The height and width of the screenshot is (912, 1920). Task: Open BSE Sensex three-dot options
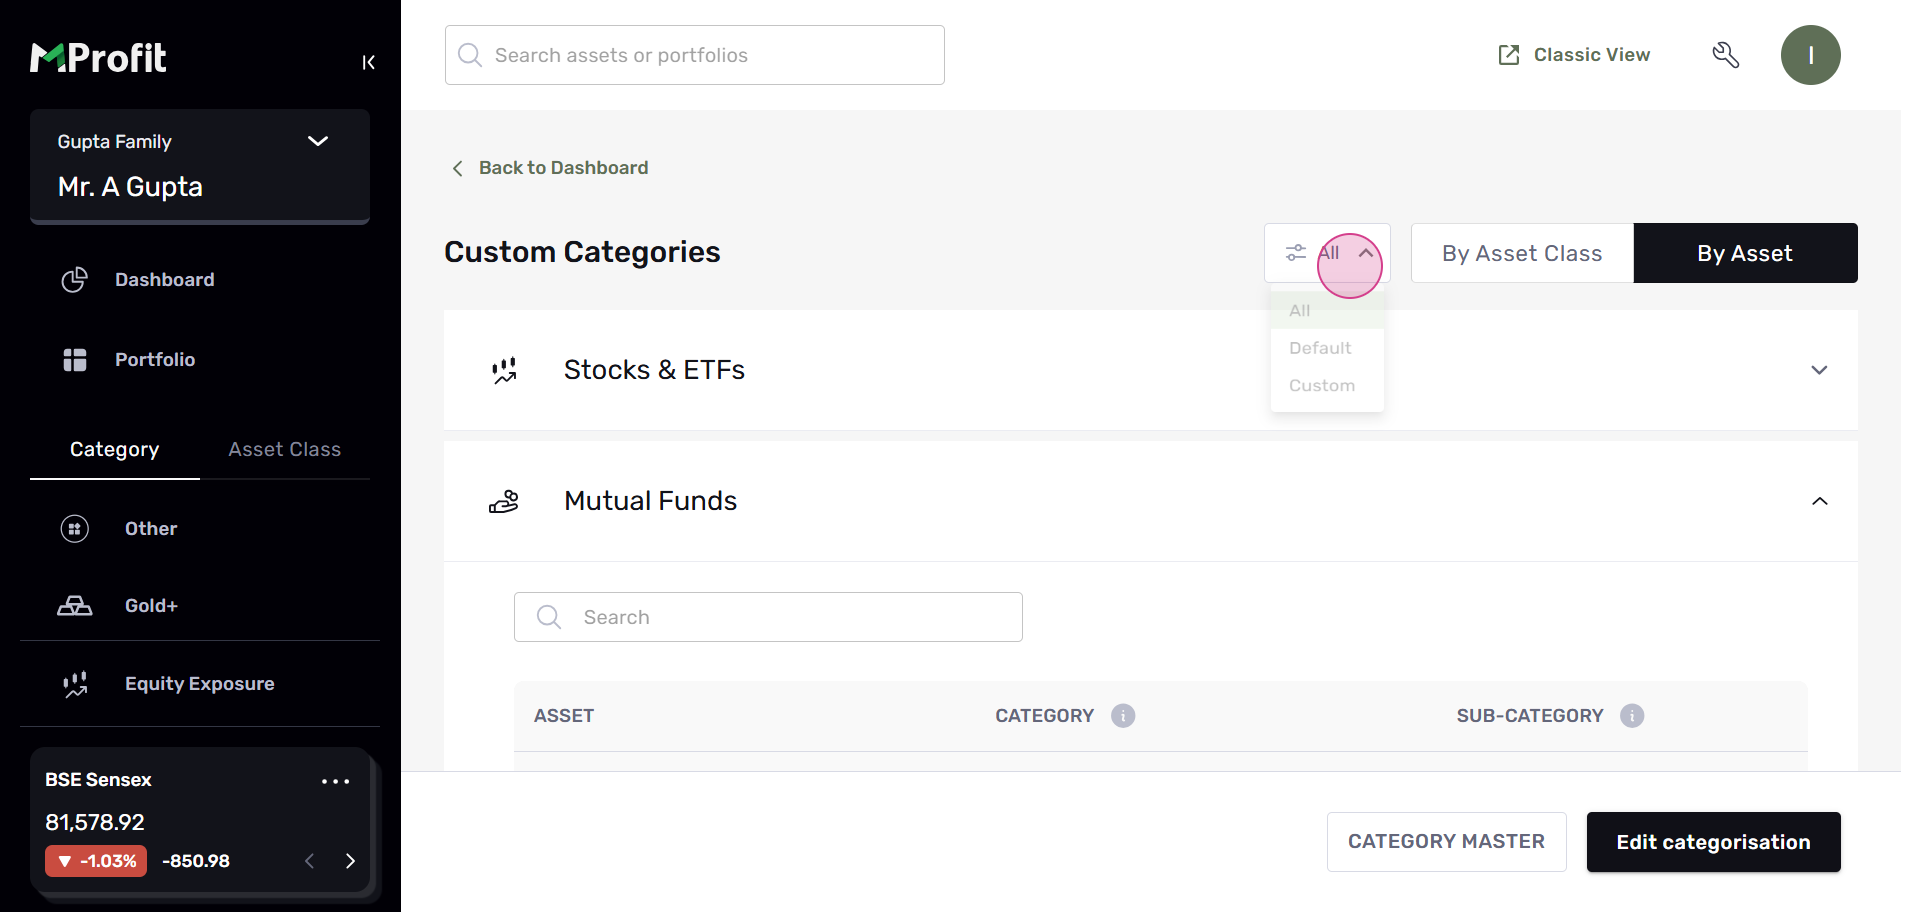(335, 781)
